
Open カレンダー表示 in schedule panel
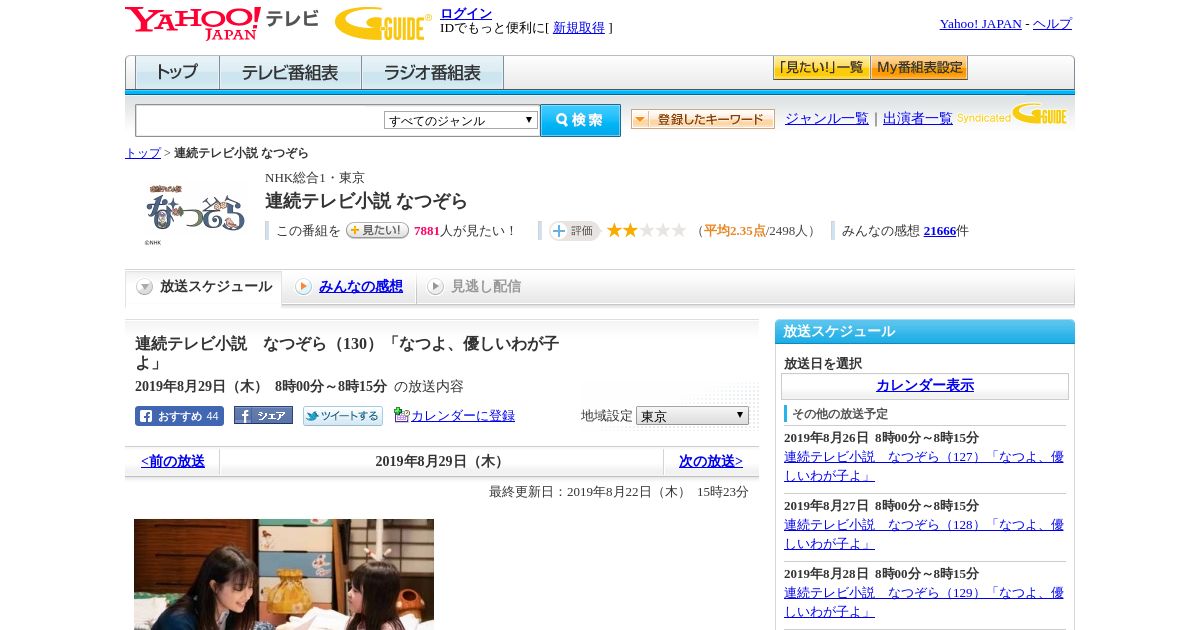click(925, 386)
